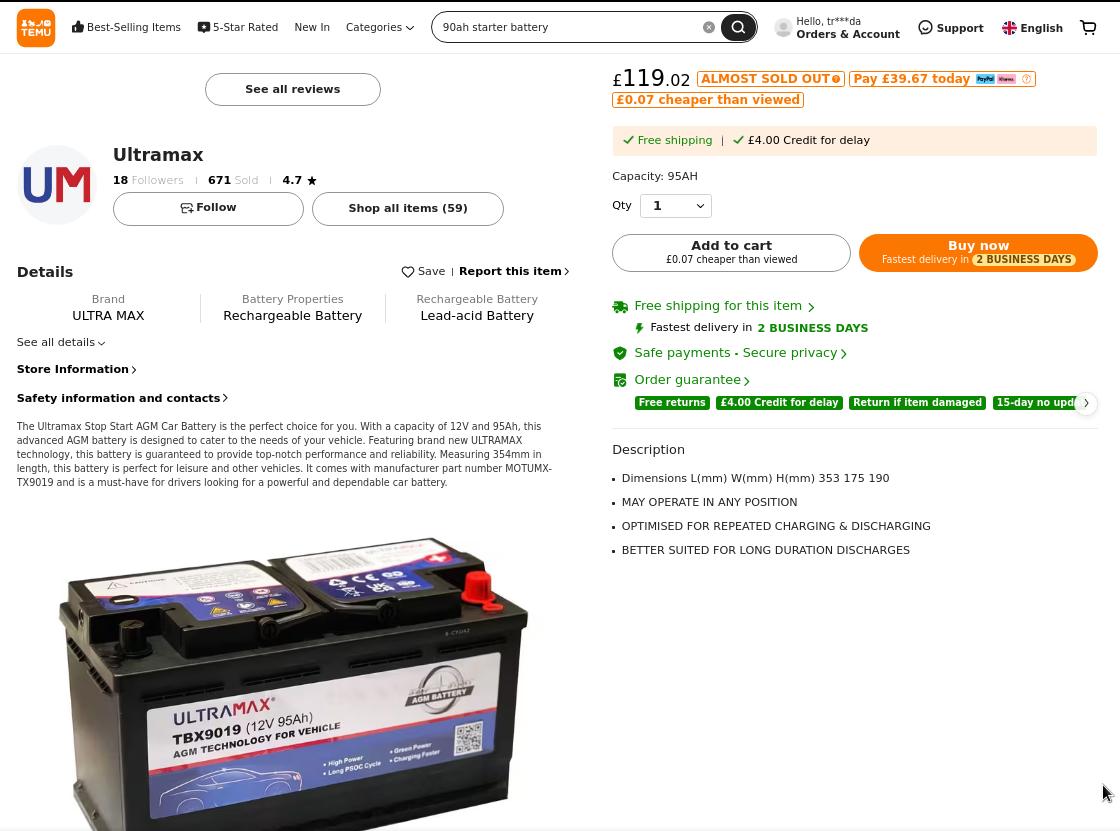Click into the search input field

568,27
